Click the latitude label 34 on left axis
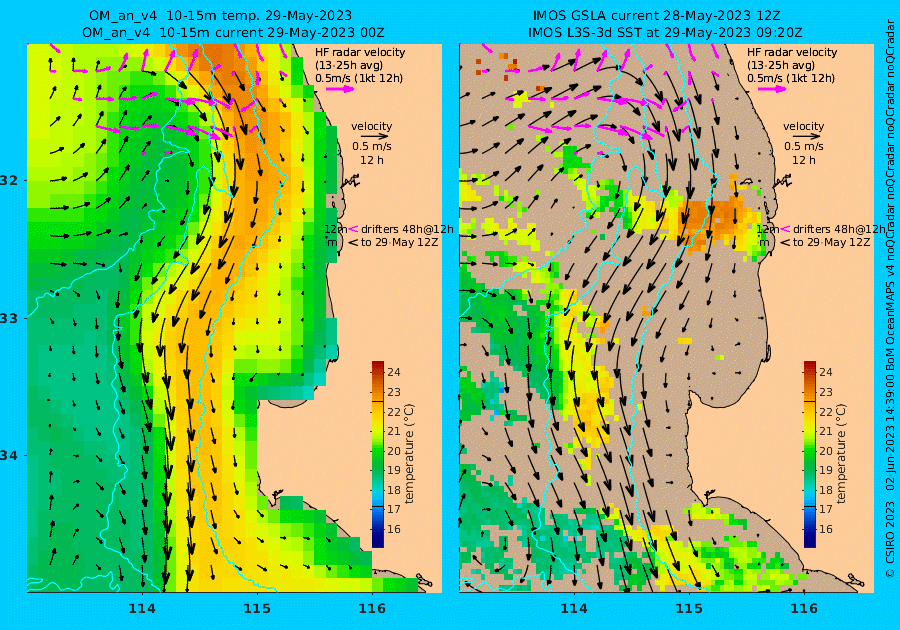 pyautogui.click(x=11, y=456)
